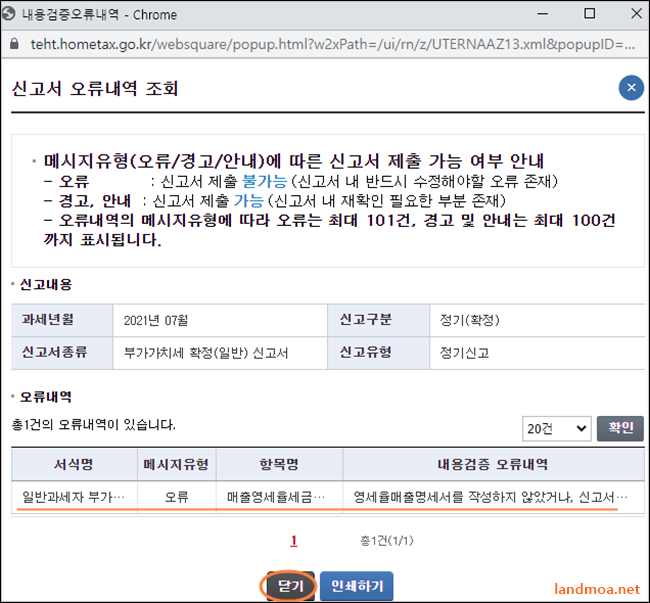This screenshot has width=650, height=603.
Task: Click the 항목명 column header
Action: (279, 464)
